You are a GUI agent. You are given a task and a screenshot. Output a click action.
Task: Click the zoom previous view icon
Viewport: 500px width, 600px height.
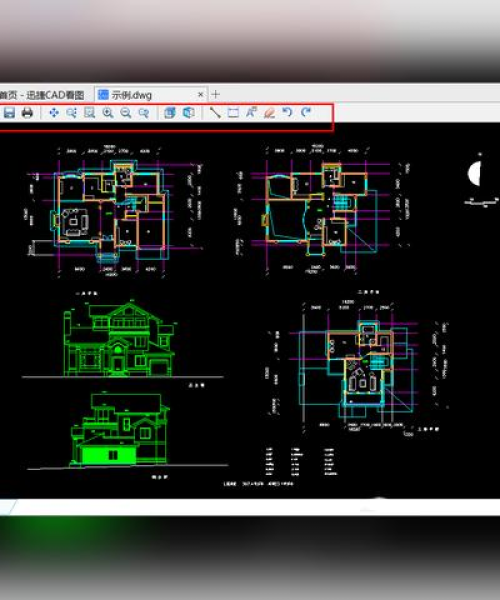[x=144, y=112]
